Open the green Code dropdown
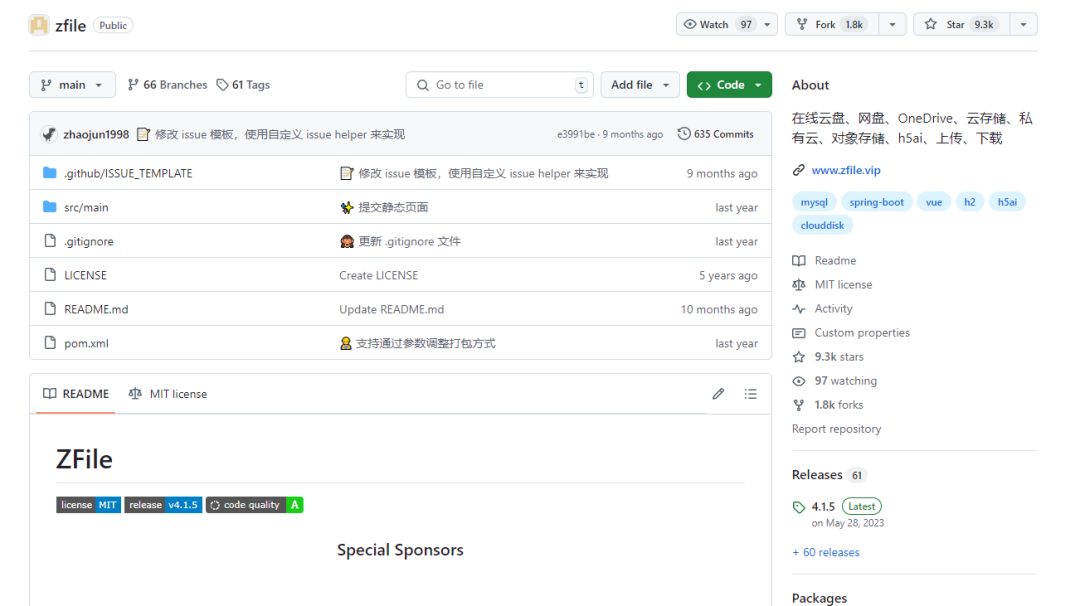The width and height of the screenshot is (1080, 606). pyautogui.click(x=729, y=84)
